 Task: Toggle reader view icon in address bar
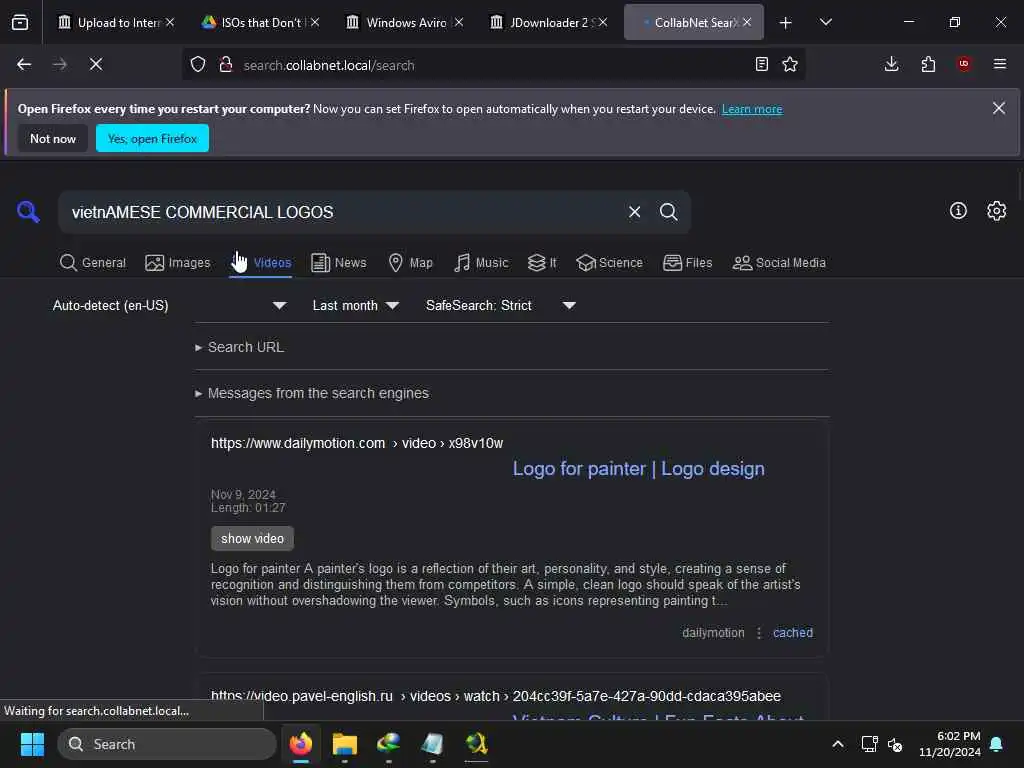(761, 64)
